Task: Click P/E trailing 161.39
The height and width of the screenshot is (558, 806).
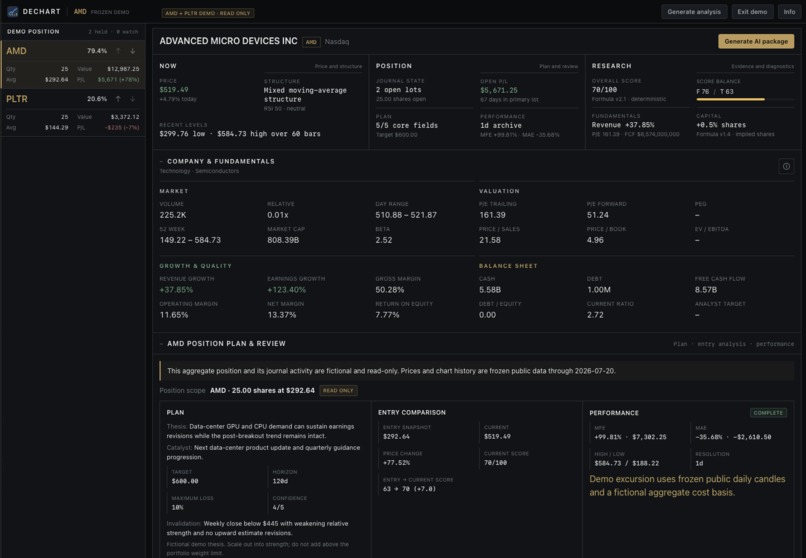Action: (x=492, y=215)
